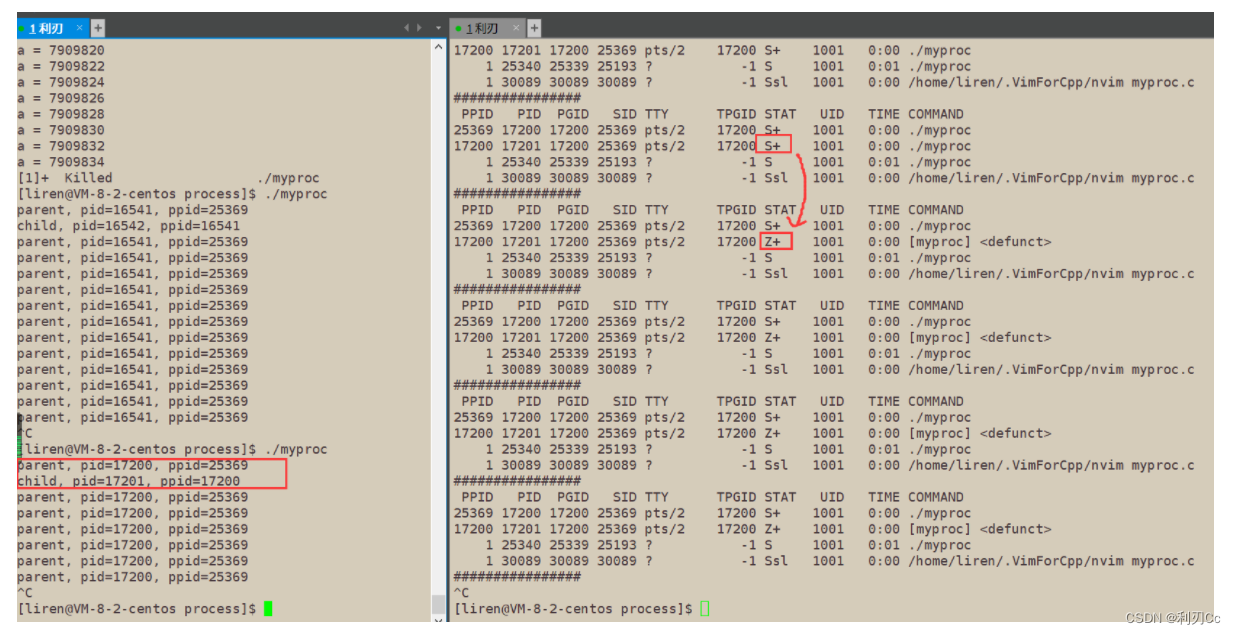Click the hollow green cursor in right pane
The width and height of the screenshot is (1236, 634).
point(705,608)
